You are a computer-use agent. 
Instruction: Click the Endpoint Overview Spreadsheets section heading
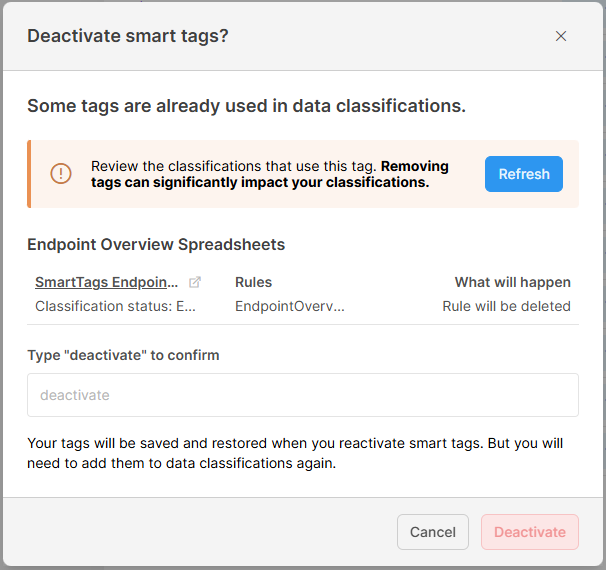(156, 244)
